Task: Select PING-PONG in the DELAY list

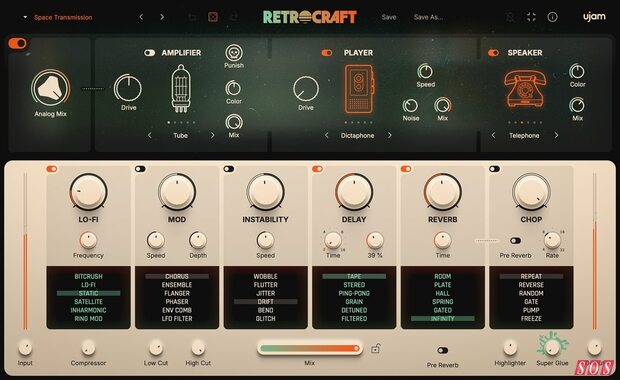Action: click(x=354, y=293)
